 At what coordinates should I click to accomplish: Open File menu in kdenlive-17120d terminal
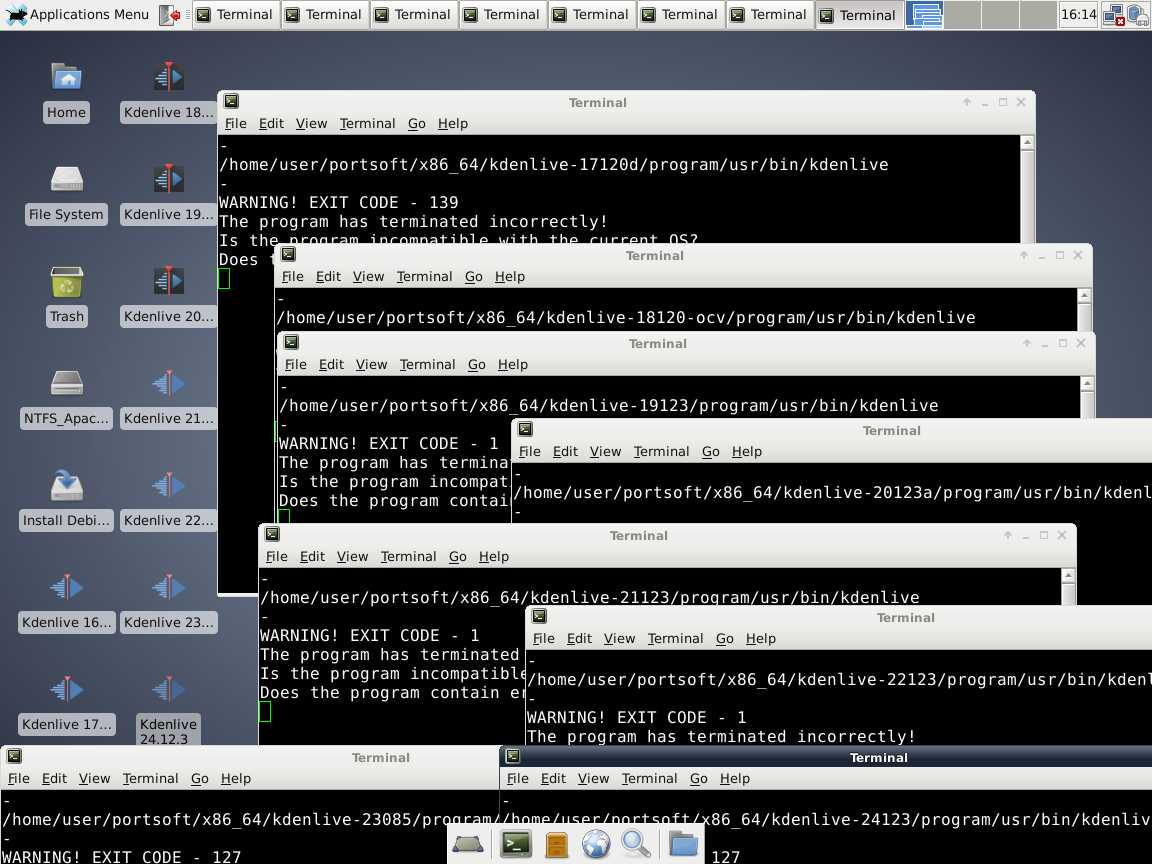pos(235,123)
